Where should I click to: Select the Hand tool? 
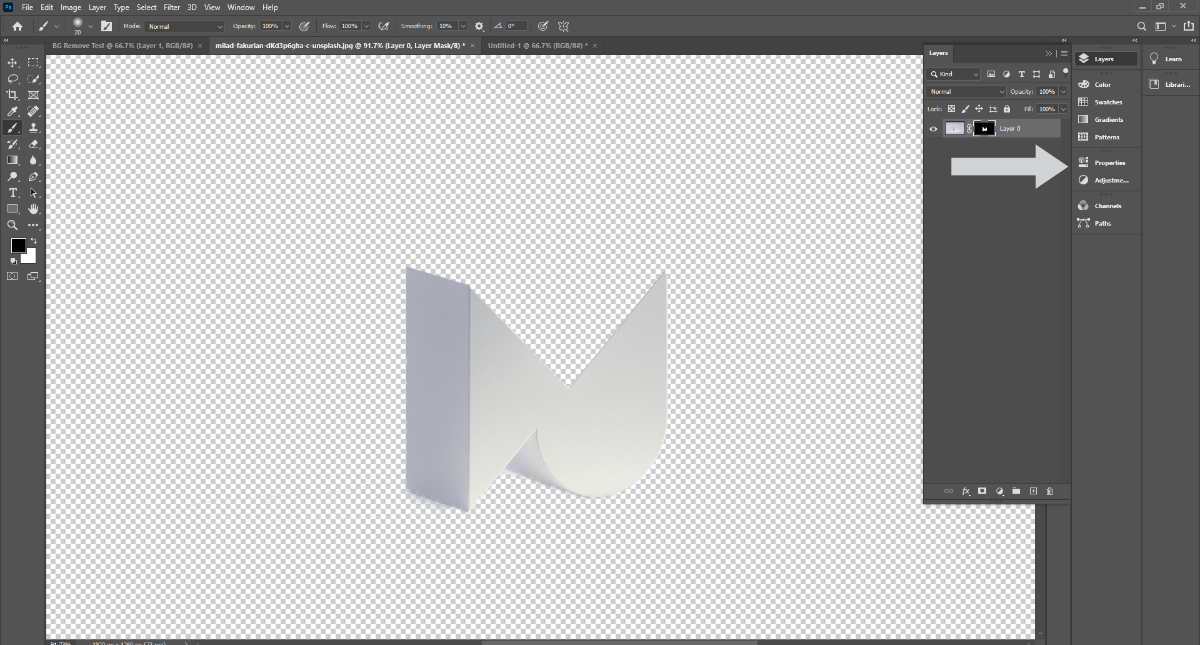(x=33, y=209)
